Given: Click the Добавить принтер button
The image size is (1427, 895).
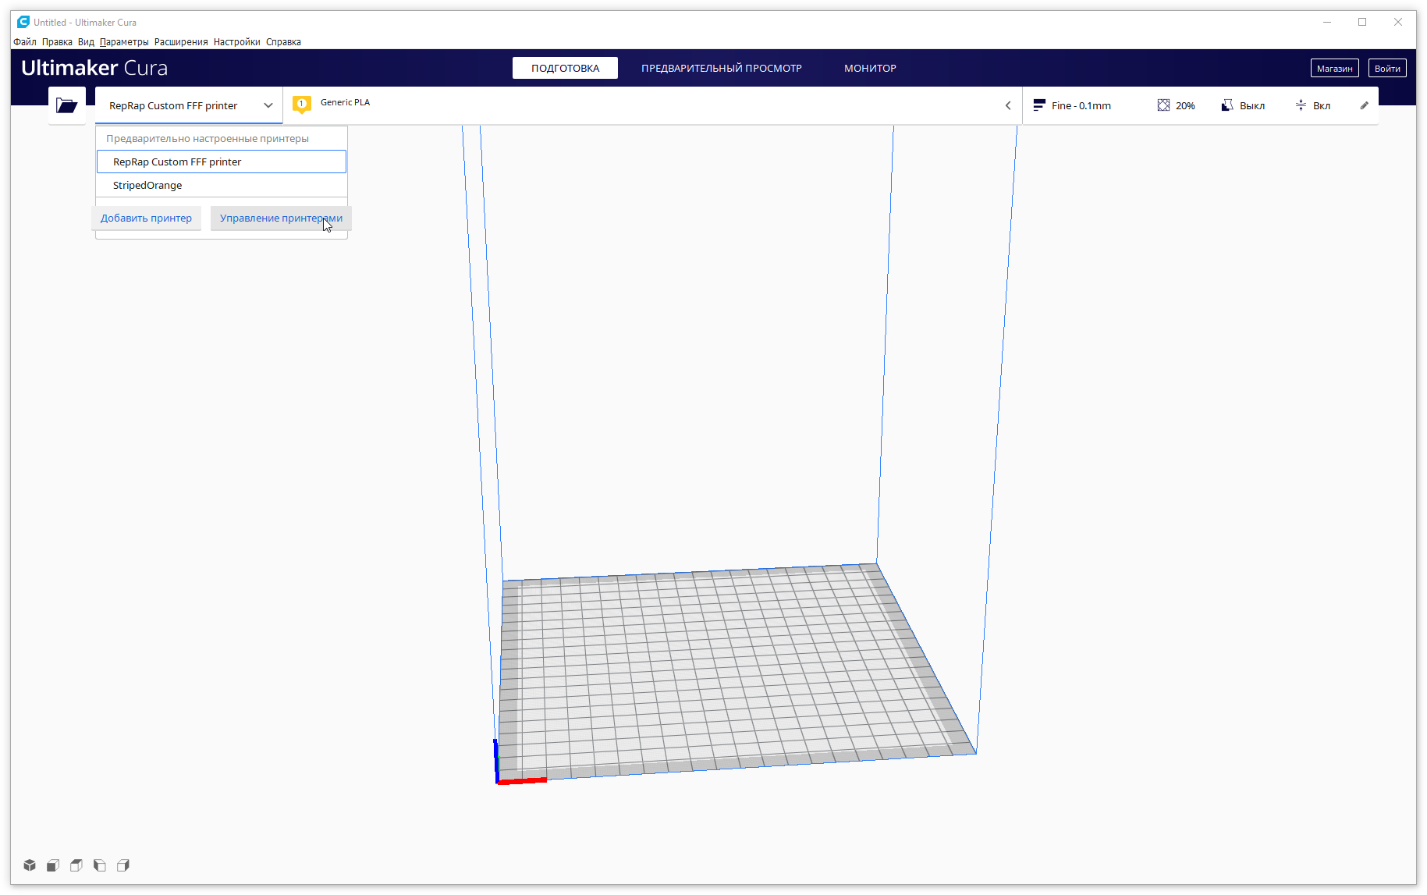Looking at the screenshot, I should 146,218.
